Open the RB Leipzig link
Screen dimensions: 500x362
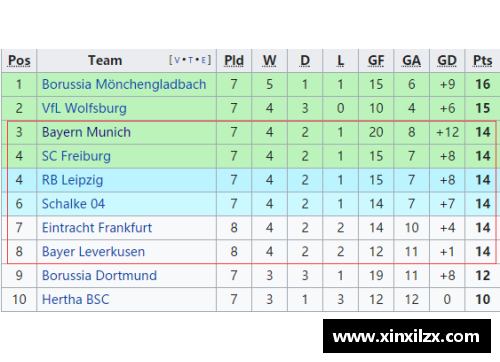tap(73, 180)
